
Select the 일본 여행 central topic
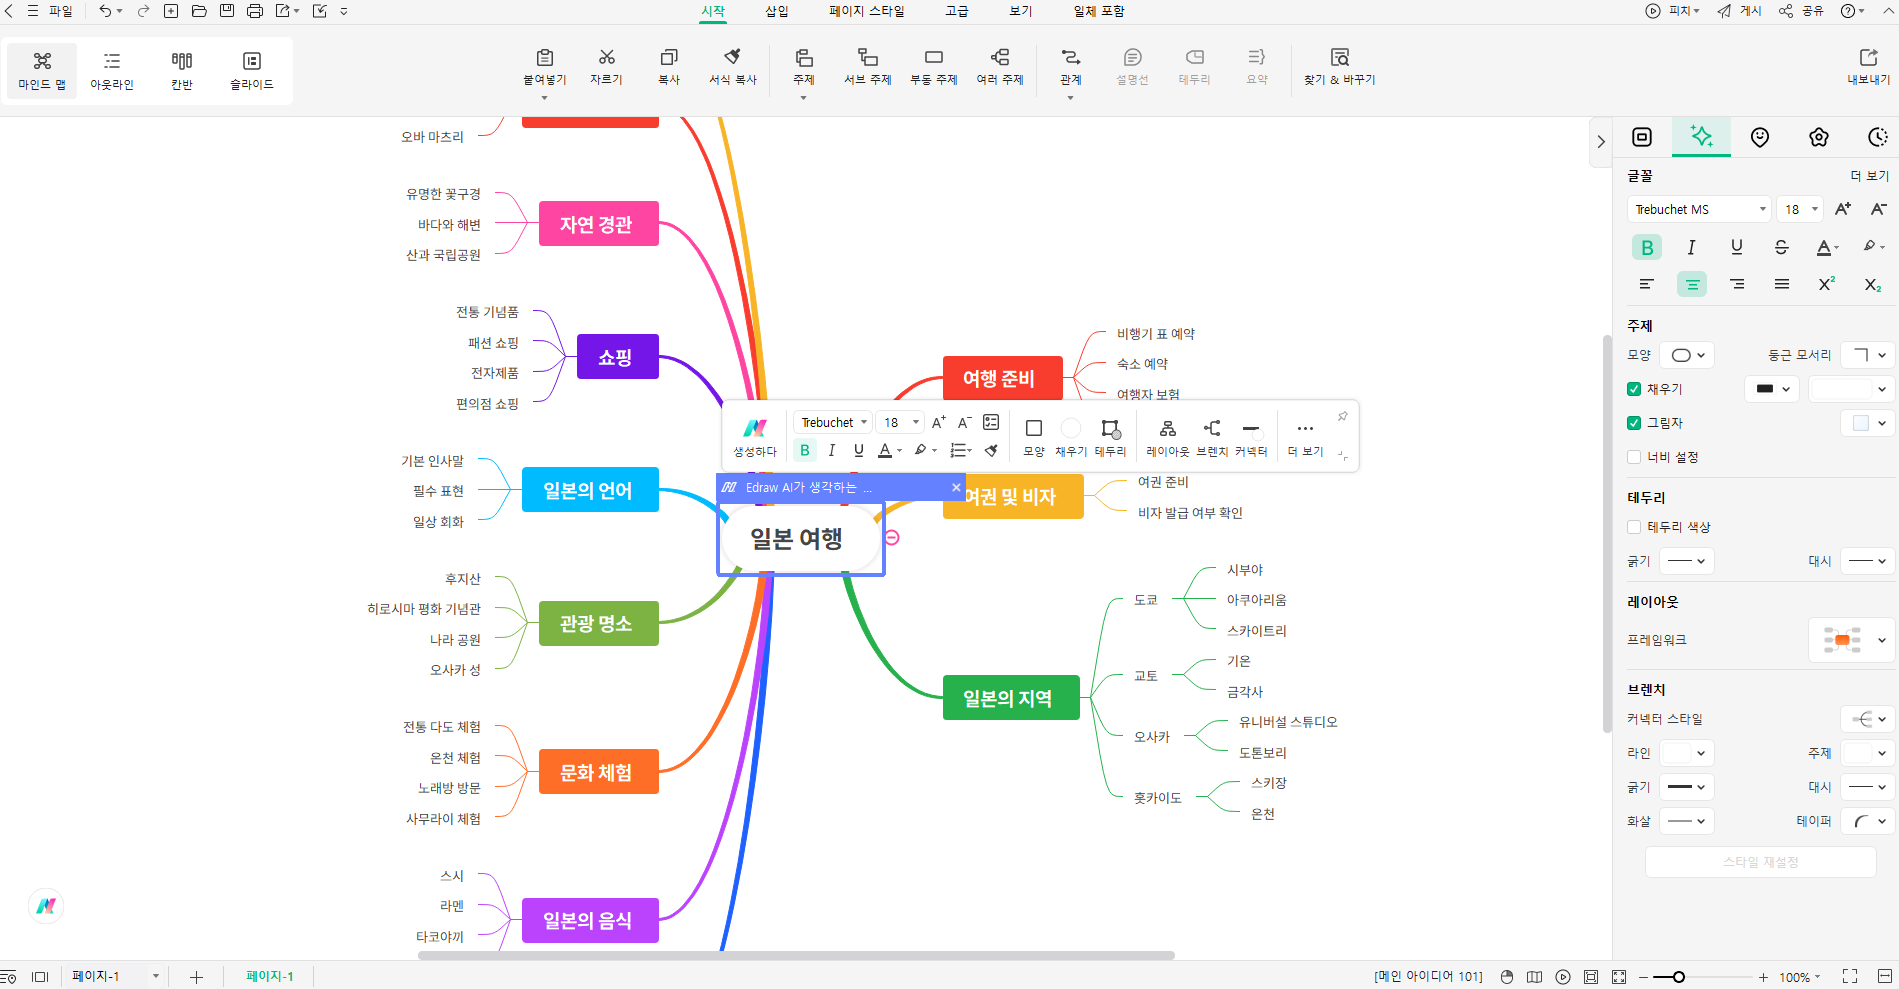797,539
